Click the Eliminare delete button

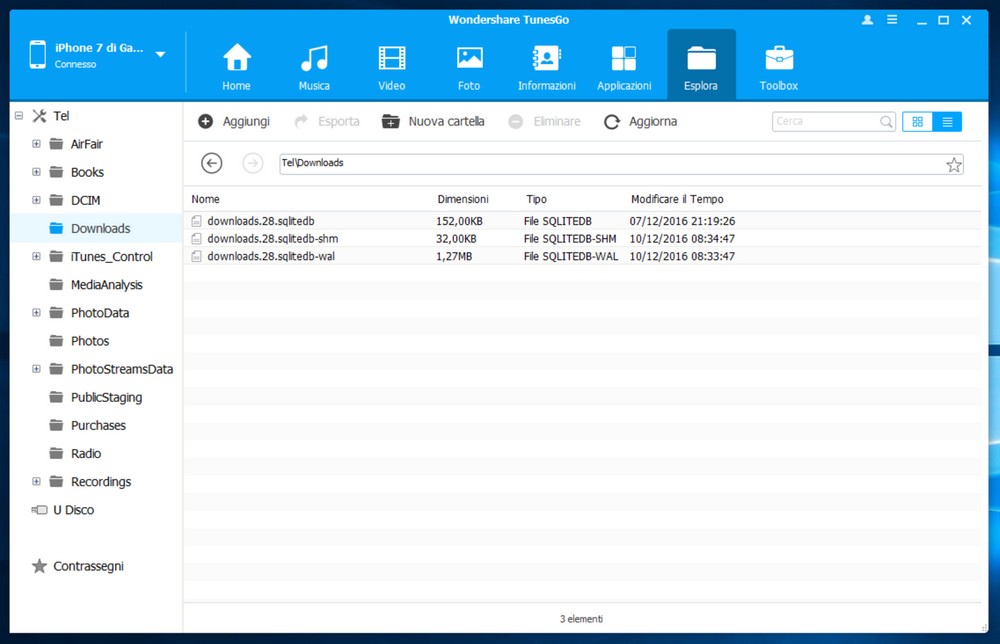545,121
